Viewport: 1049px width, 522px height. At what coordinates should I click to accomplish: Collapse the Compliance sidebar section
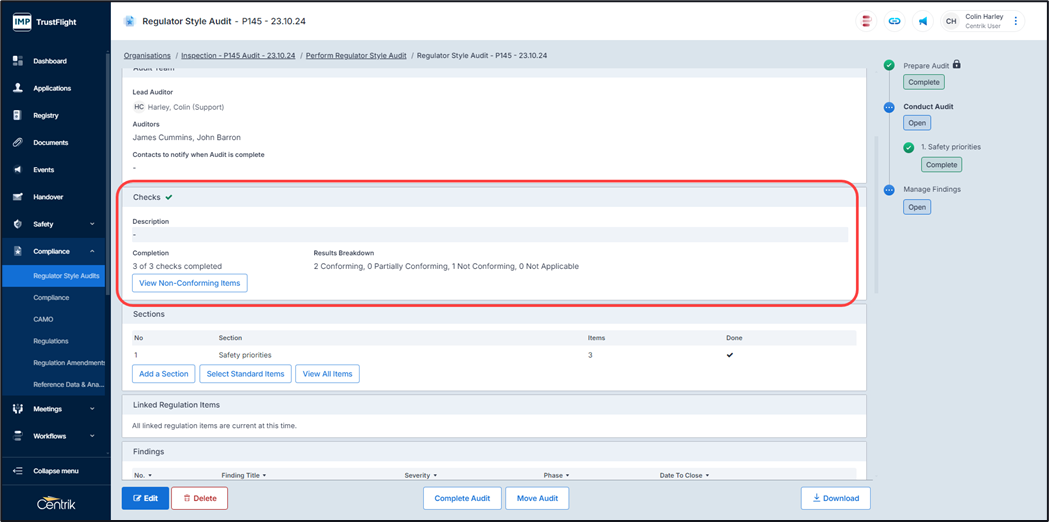(92, 252)
